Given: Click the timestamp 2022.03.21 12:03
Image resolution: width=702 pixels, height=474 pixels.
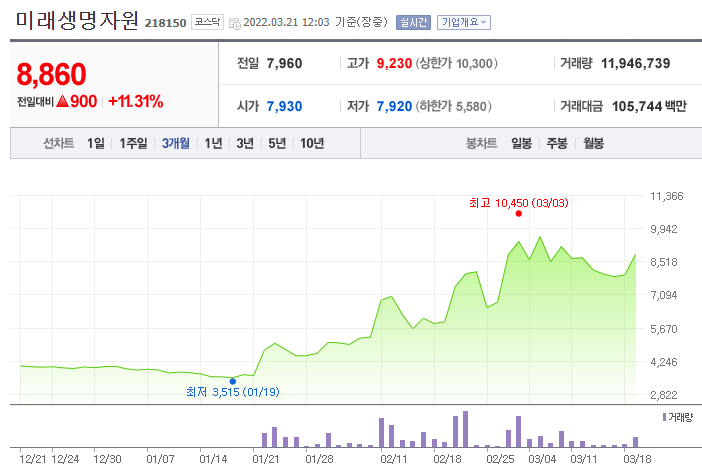Looking at the screenshot, I should tap(287, 22).
